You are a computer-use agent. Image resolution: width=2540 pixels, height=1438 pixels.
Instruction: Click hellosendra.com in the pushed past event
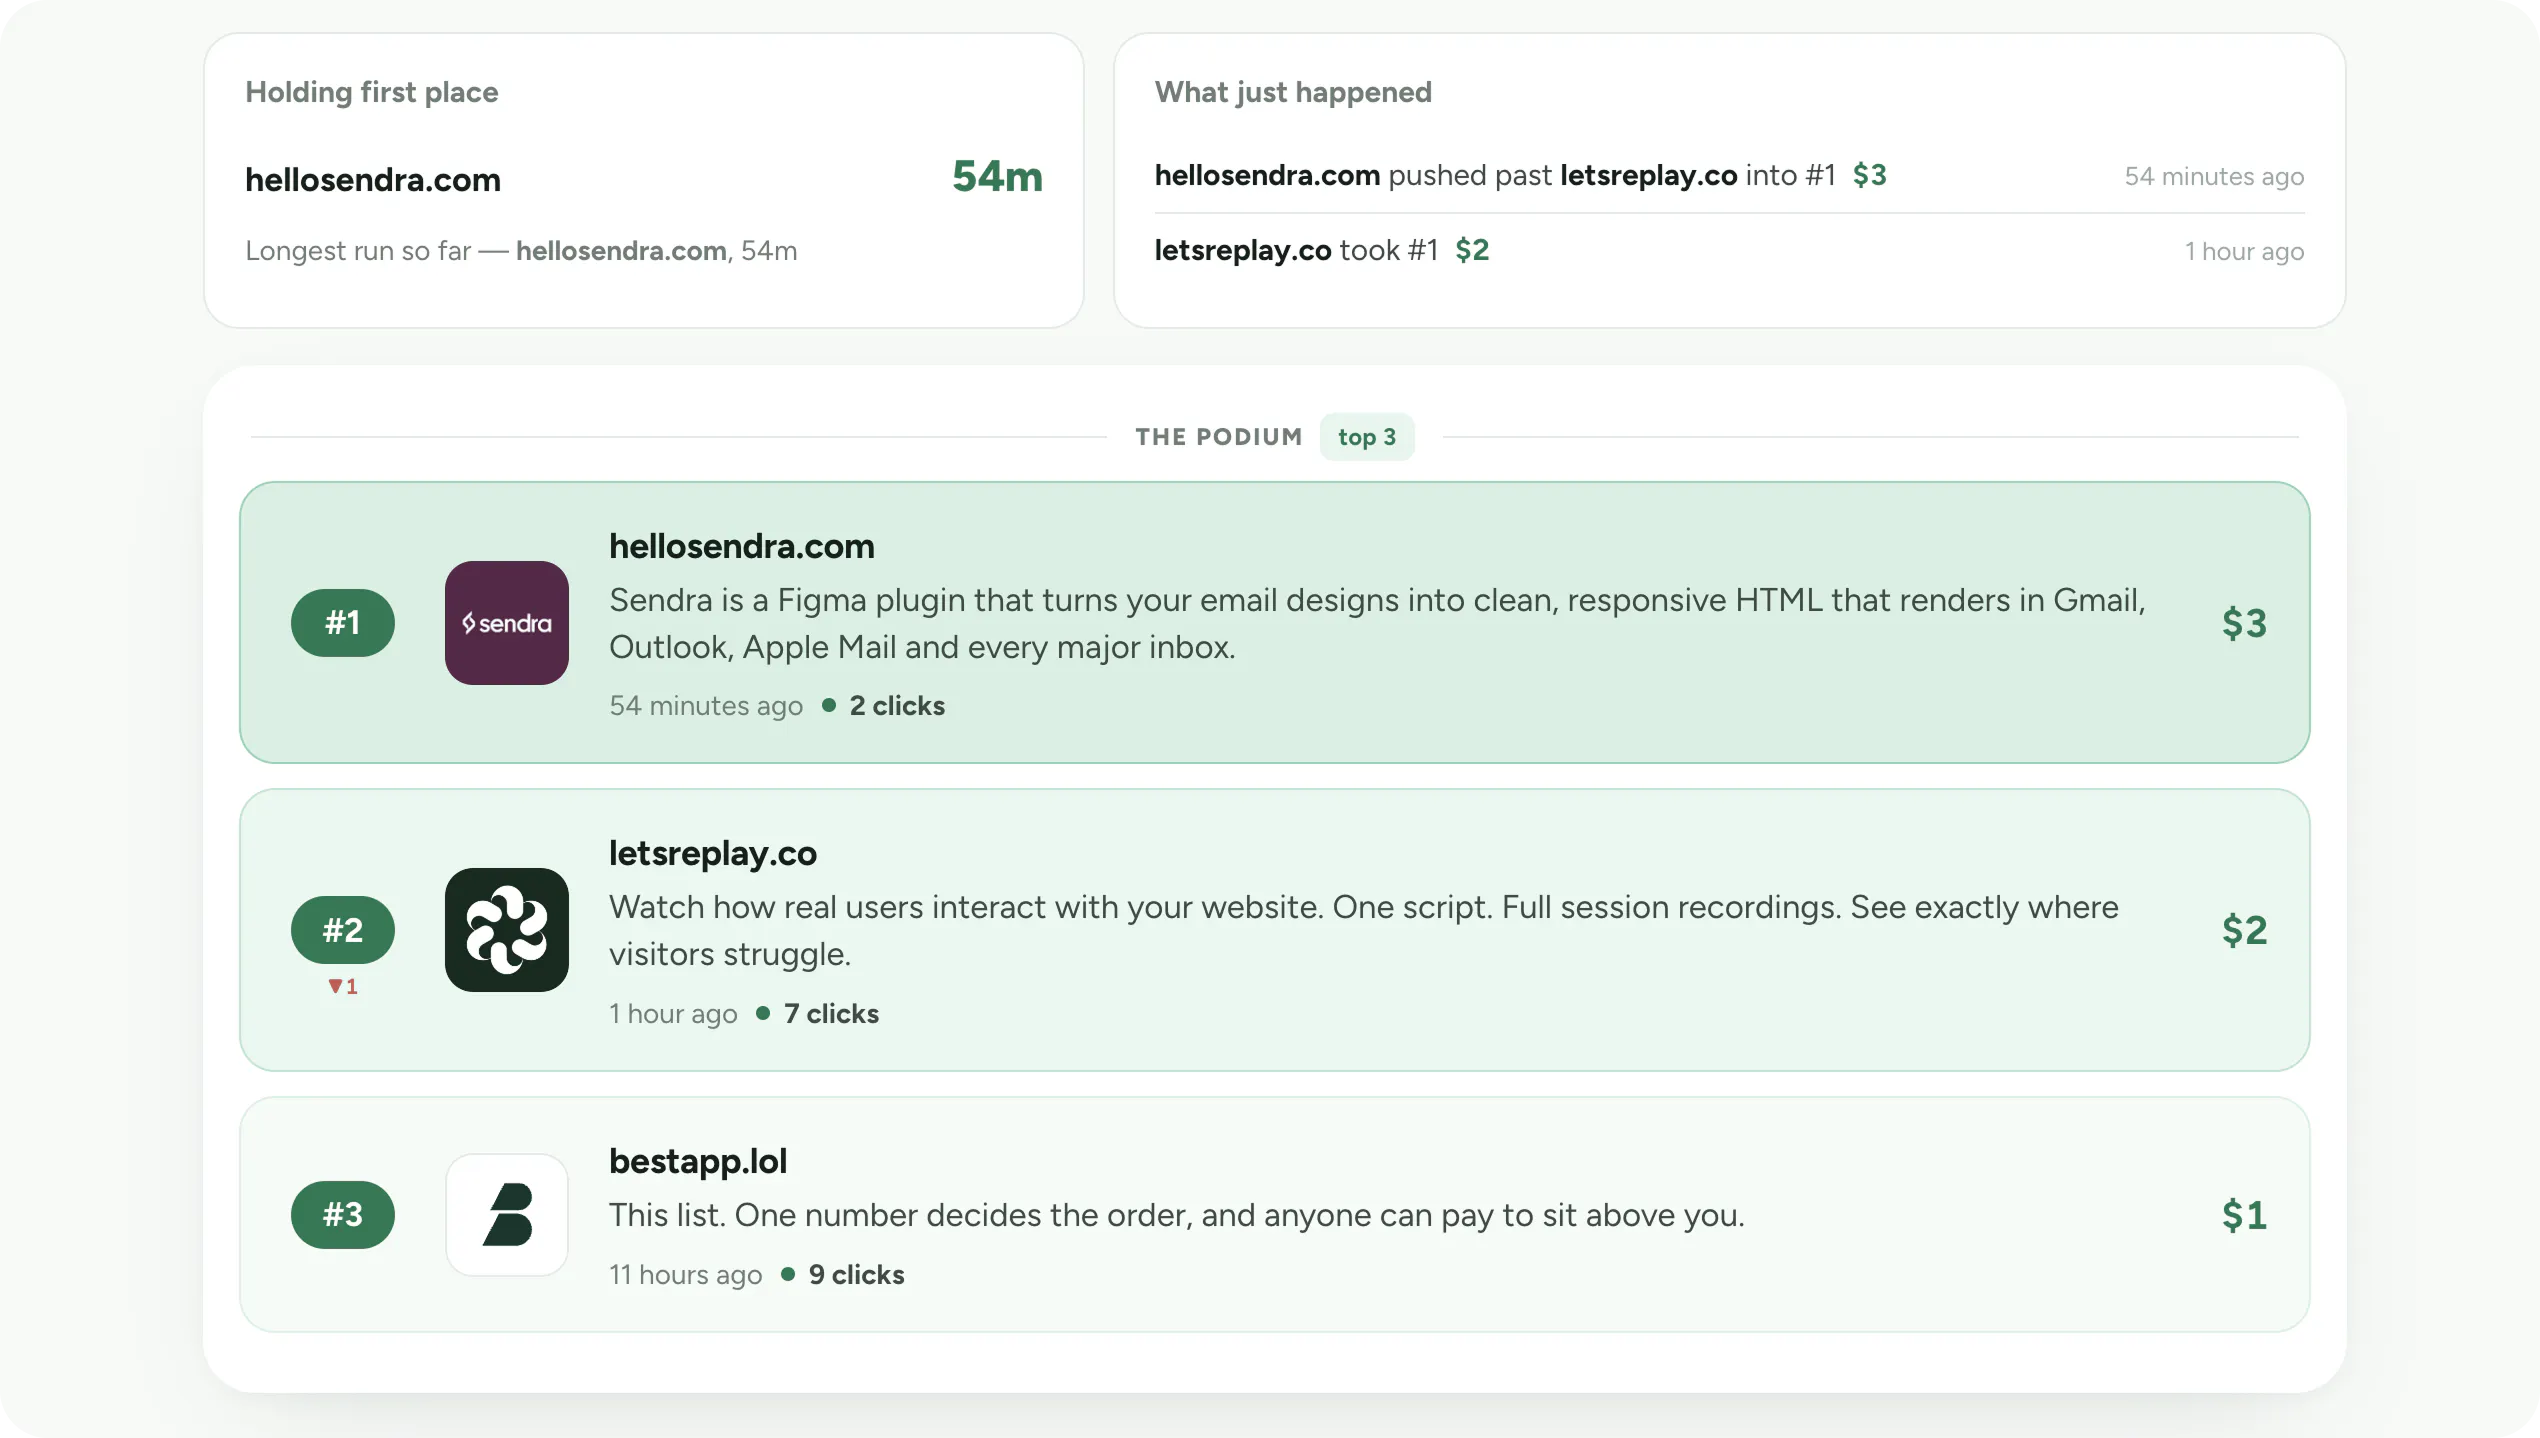click(x=1267, y=175)
